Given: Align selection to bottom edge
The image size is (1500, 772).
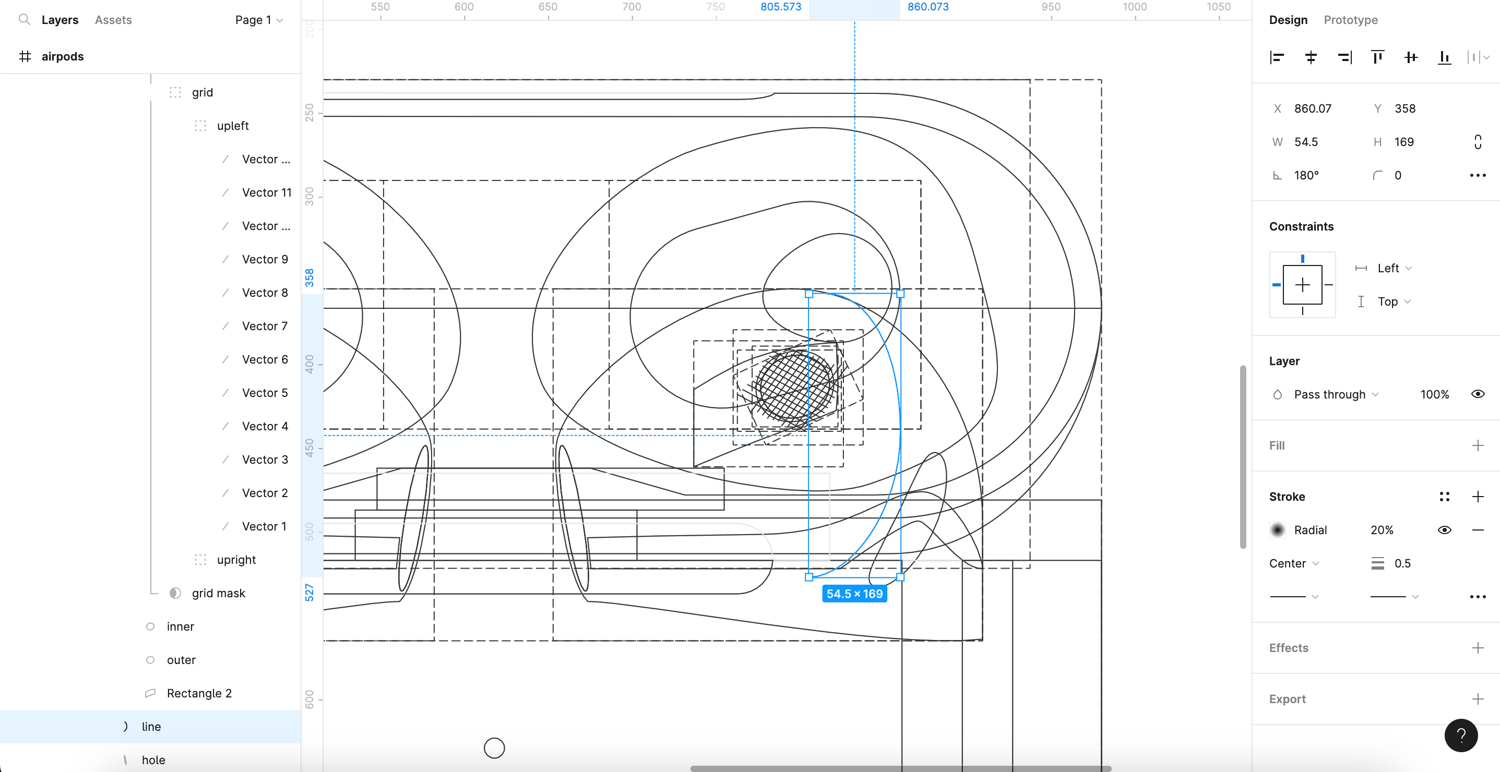Looking at the screenshot, I should pos(1444,58).
